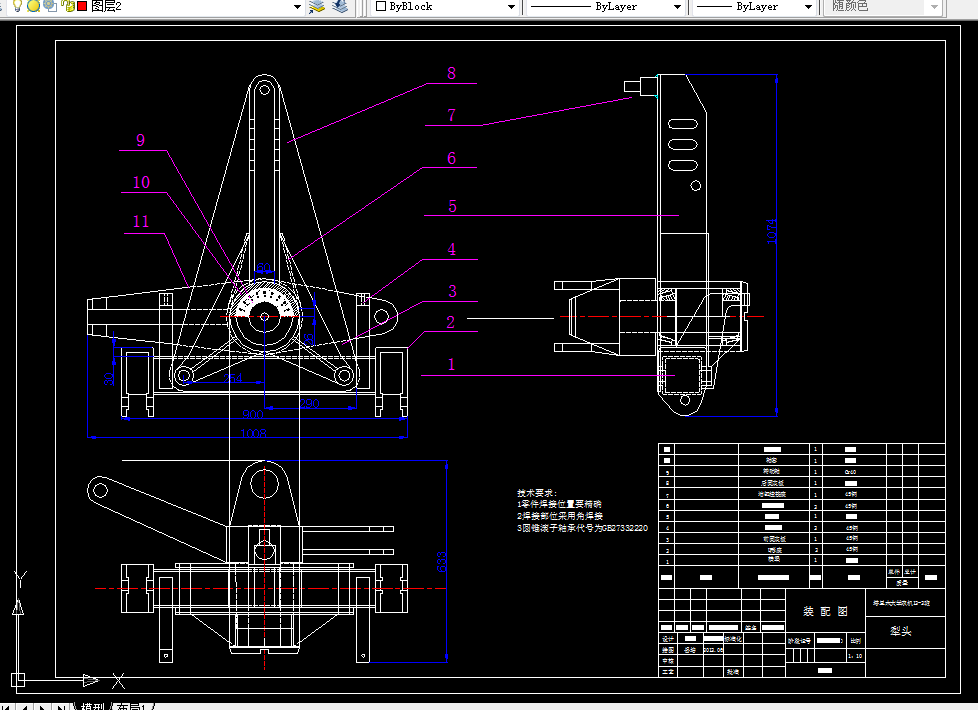Image resolution: width=978 pixels, height=710 pixels.
Task: Open the 随颜色 plot style dropdown
Action: coord(934,7)
